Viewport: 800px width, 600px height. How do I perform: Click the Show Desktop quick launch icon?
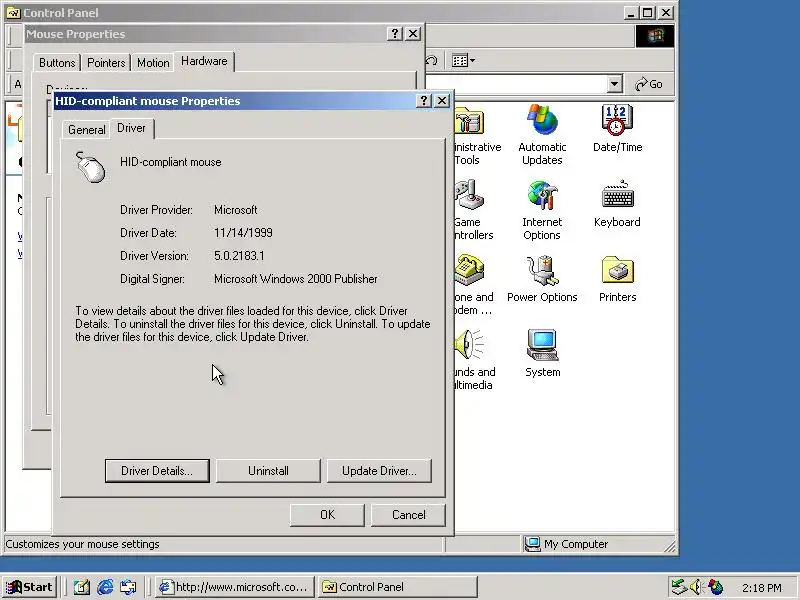[82, 587]
